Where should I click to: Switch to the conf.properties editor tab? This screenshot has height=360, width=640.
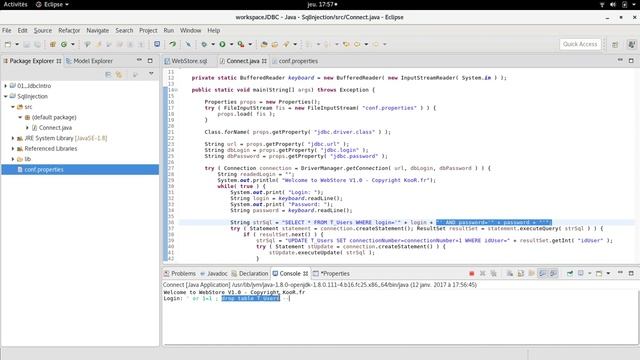click(295, 61)
